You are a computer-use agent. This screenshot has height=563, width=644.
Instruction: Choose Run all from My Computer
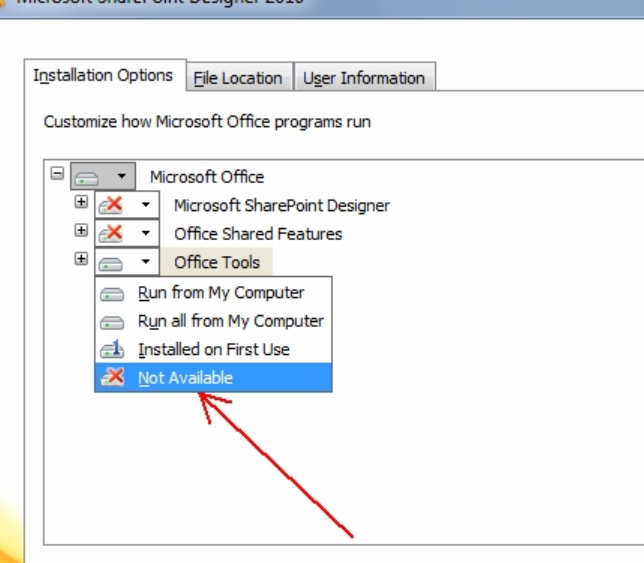click(213, 321)
